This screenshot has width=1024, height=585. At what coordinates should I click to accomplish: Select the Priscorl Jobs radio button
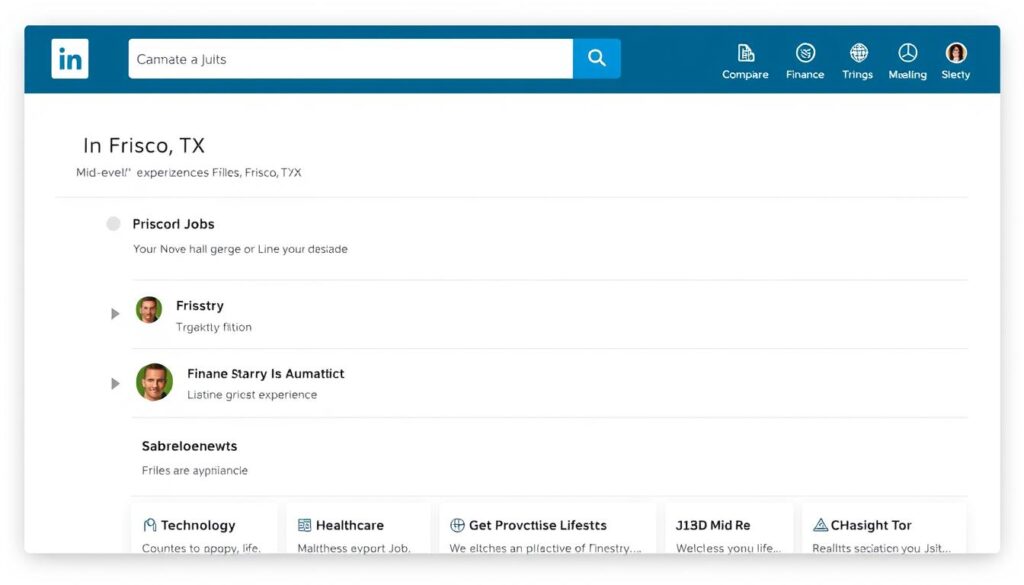click(114, 224)
